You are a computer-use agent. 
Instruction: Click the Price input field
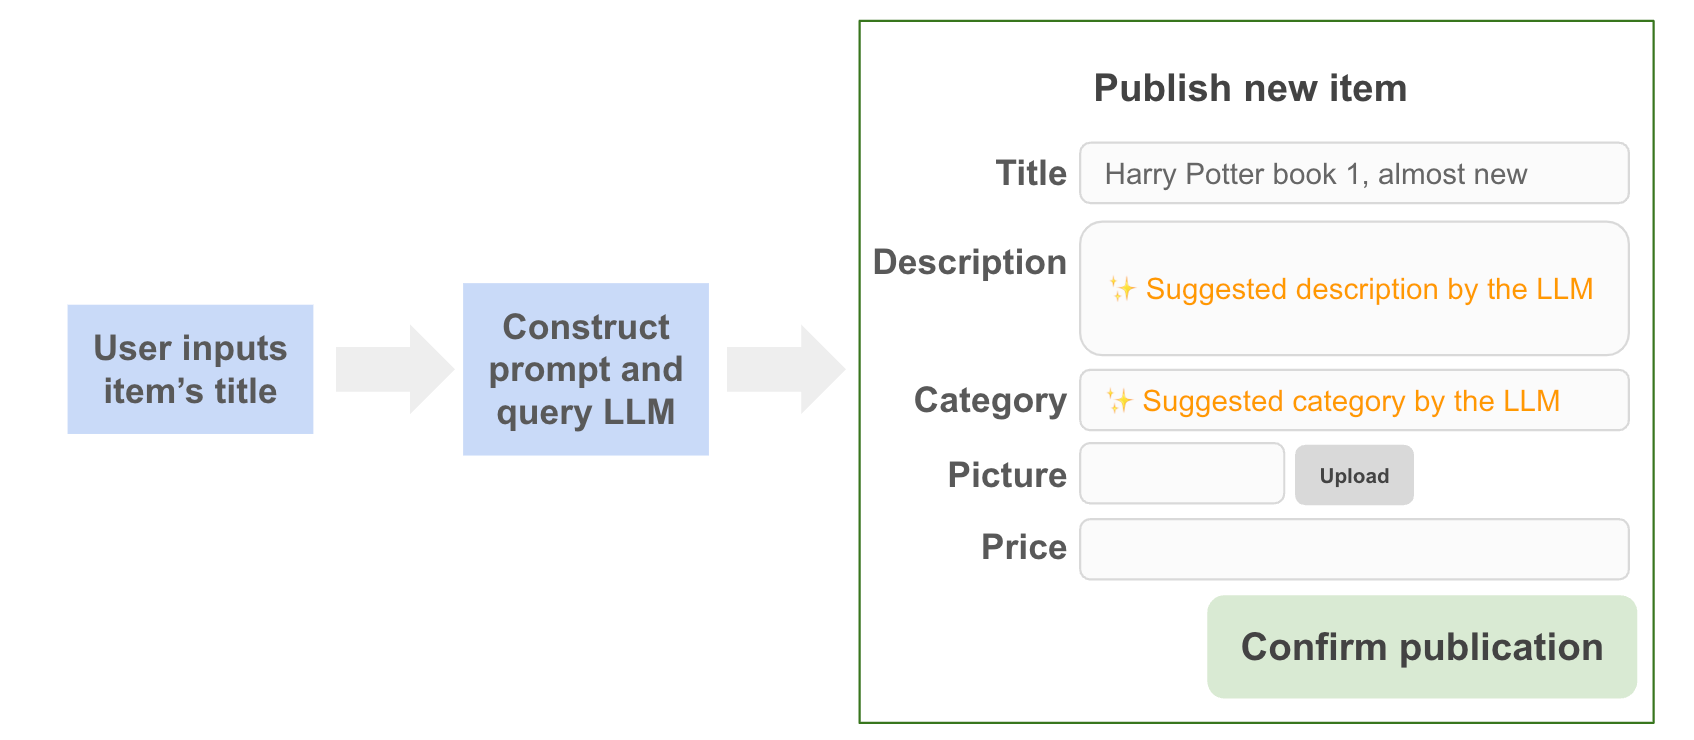[x=1353, y=549]
